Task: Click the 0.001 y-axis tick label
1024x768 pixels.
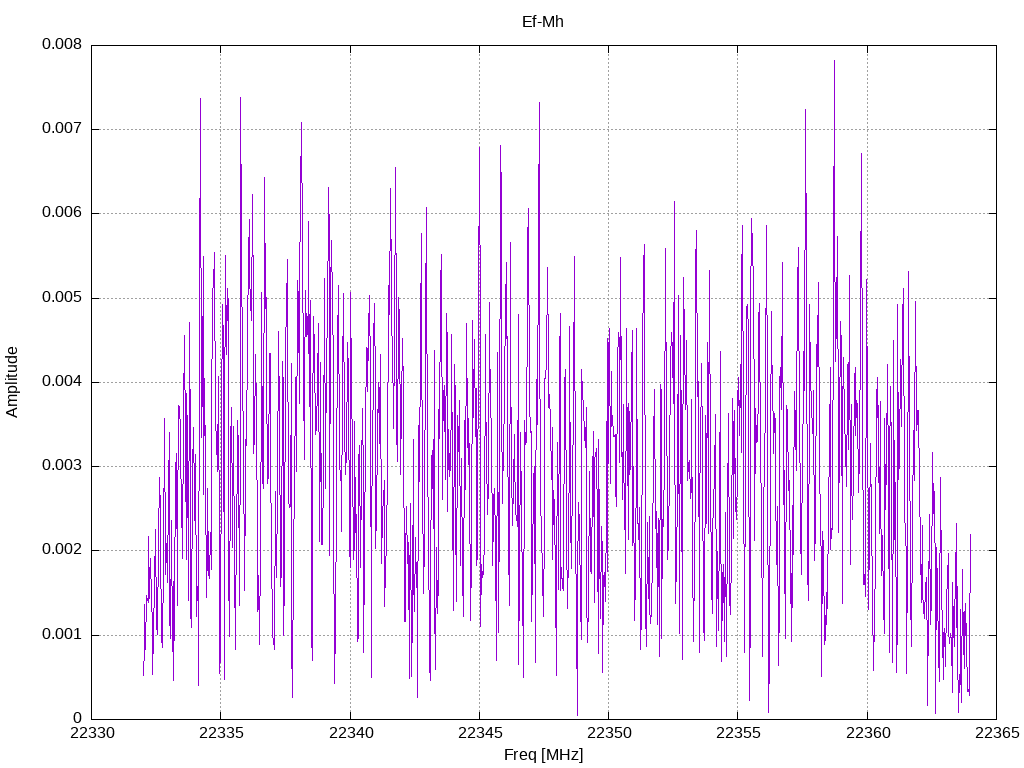Action: coord(62,634)
